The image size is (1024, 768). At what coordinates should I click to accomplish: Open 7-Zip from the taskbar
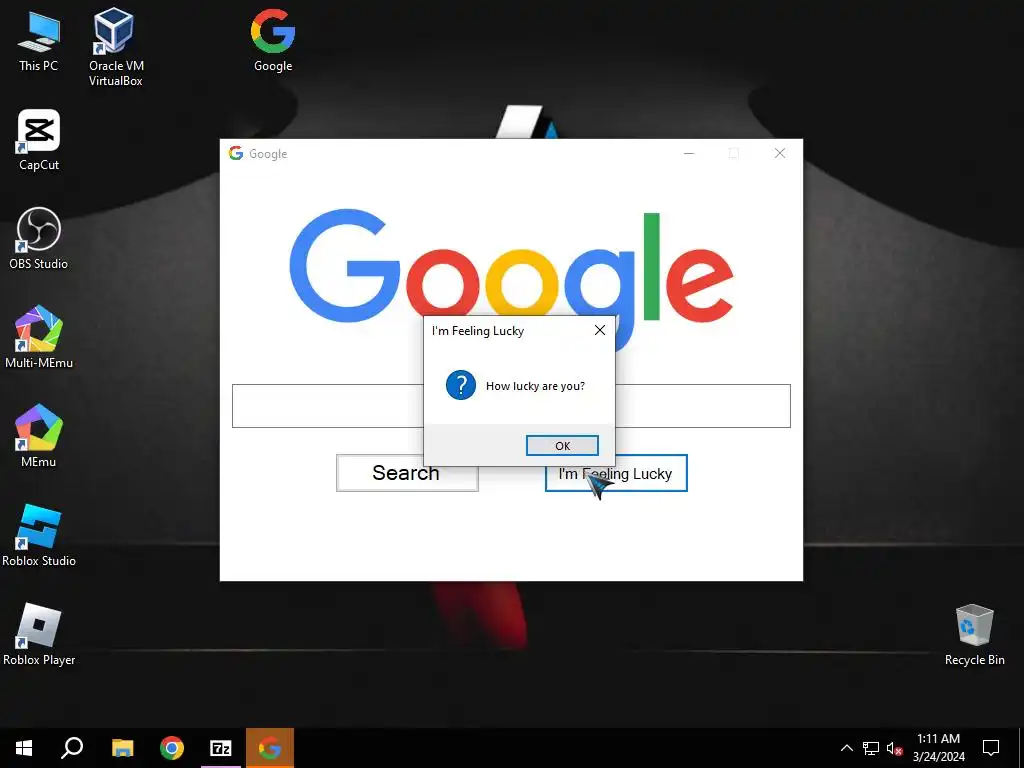pyautogui.click(x=221, y=748)
